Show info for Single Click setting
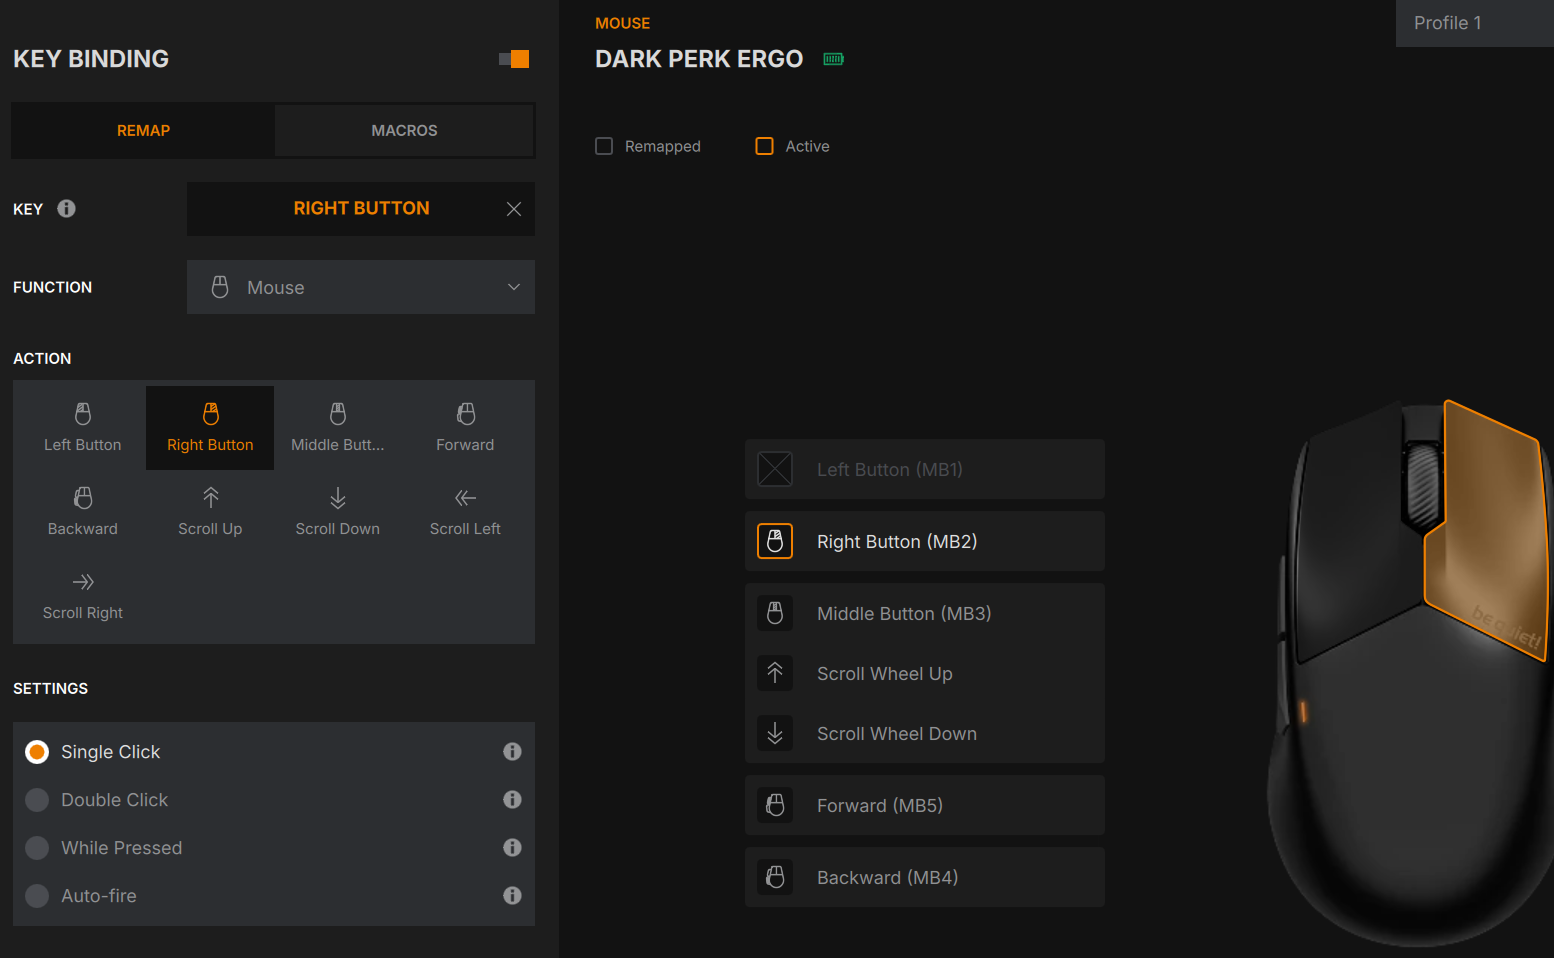This screenshot has height=958, width=1554. pyautogui.click(x=512, y=752)
